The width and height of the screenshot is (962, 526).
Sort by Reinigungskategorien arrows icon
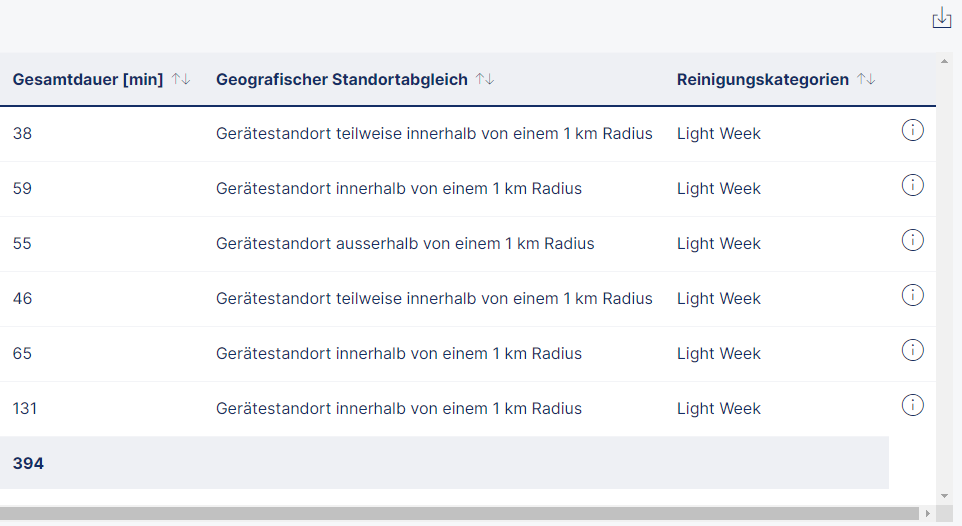(x=866, y=79)
